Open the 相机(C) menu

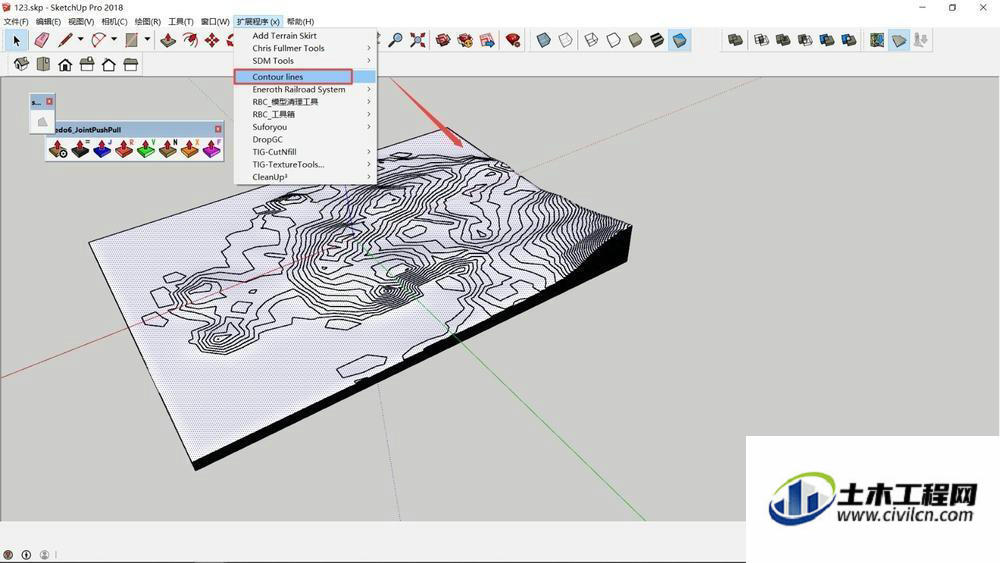point(114,22)
